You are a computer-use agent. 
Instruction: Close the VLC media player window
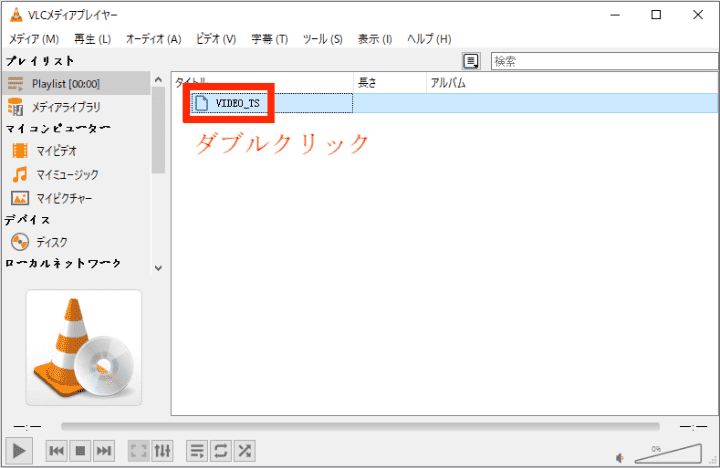(698, 15)
